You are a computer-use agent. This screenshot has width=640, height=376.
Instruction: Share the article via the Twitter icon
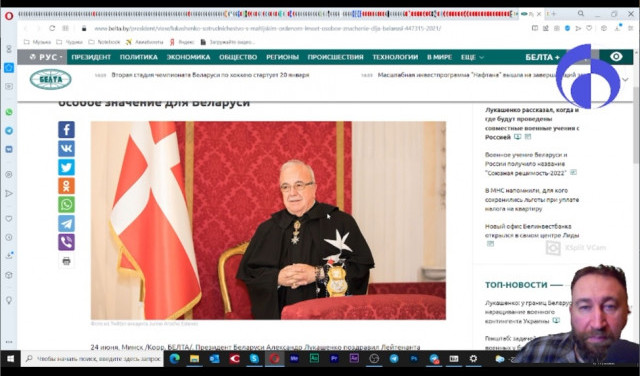(66, 167)
